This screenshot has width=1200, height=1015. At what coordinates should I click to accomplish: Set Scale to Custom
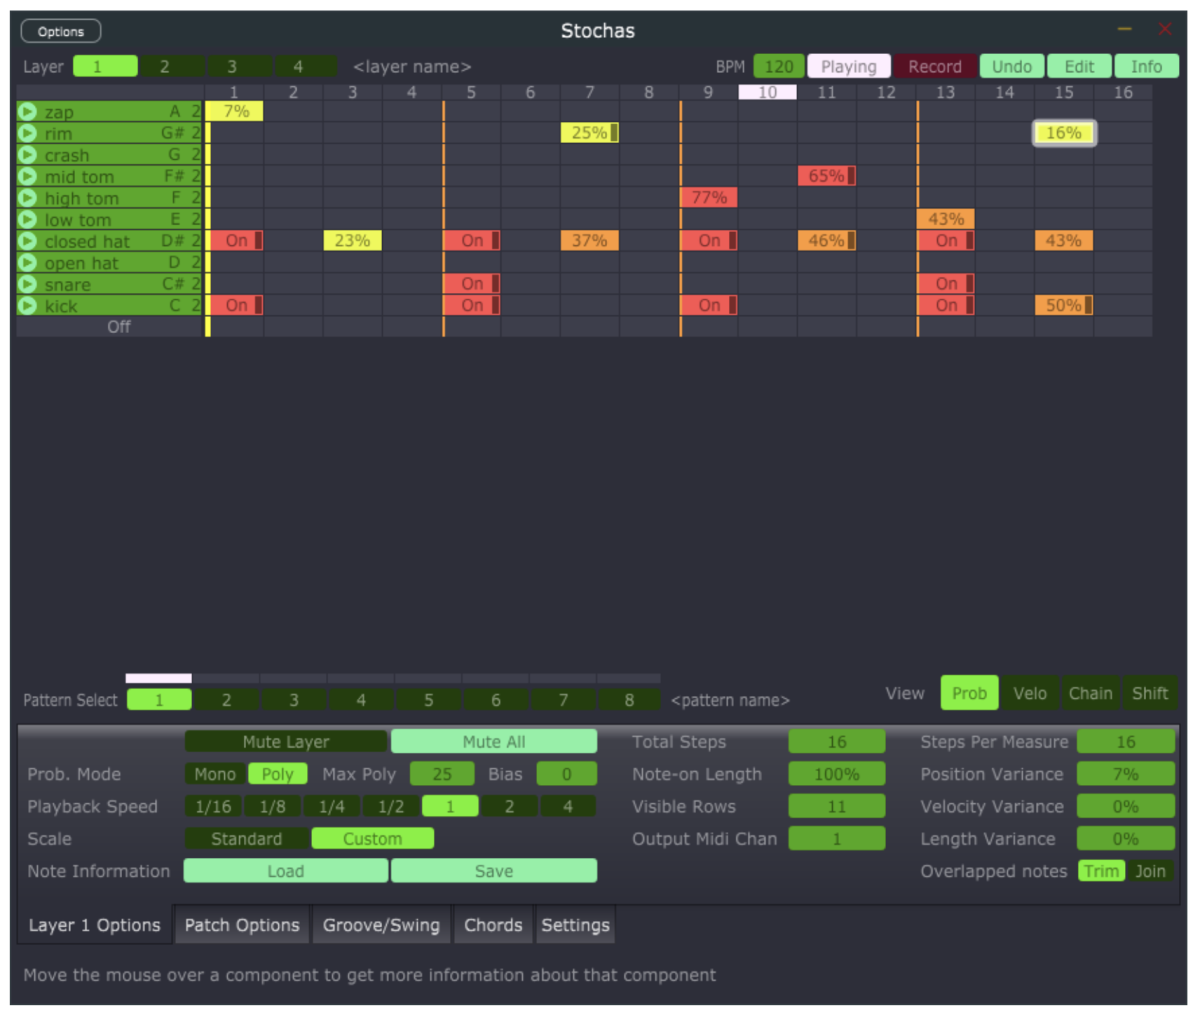click(x=373, y=839)
